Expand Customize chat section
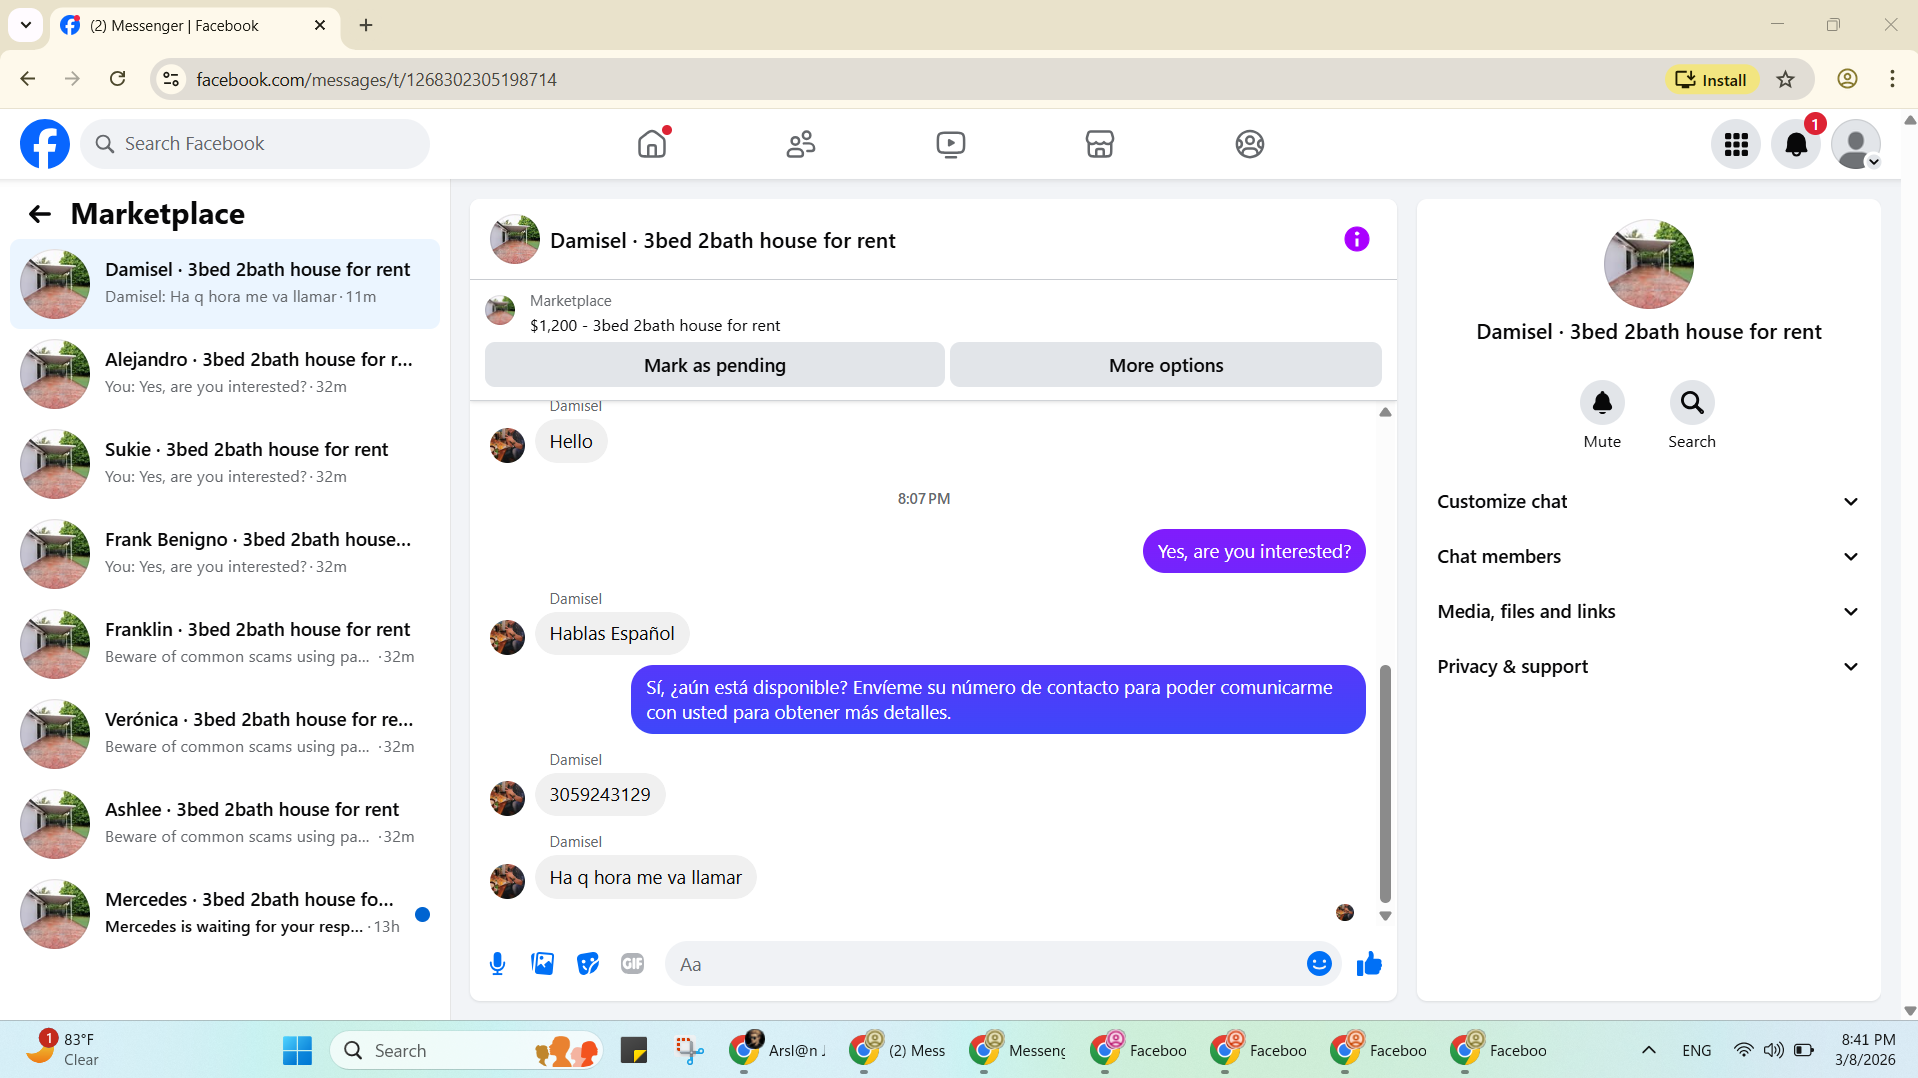Screen dimensions: 1918x1078 [1648, 501]
